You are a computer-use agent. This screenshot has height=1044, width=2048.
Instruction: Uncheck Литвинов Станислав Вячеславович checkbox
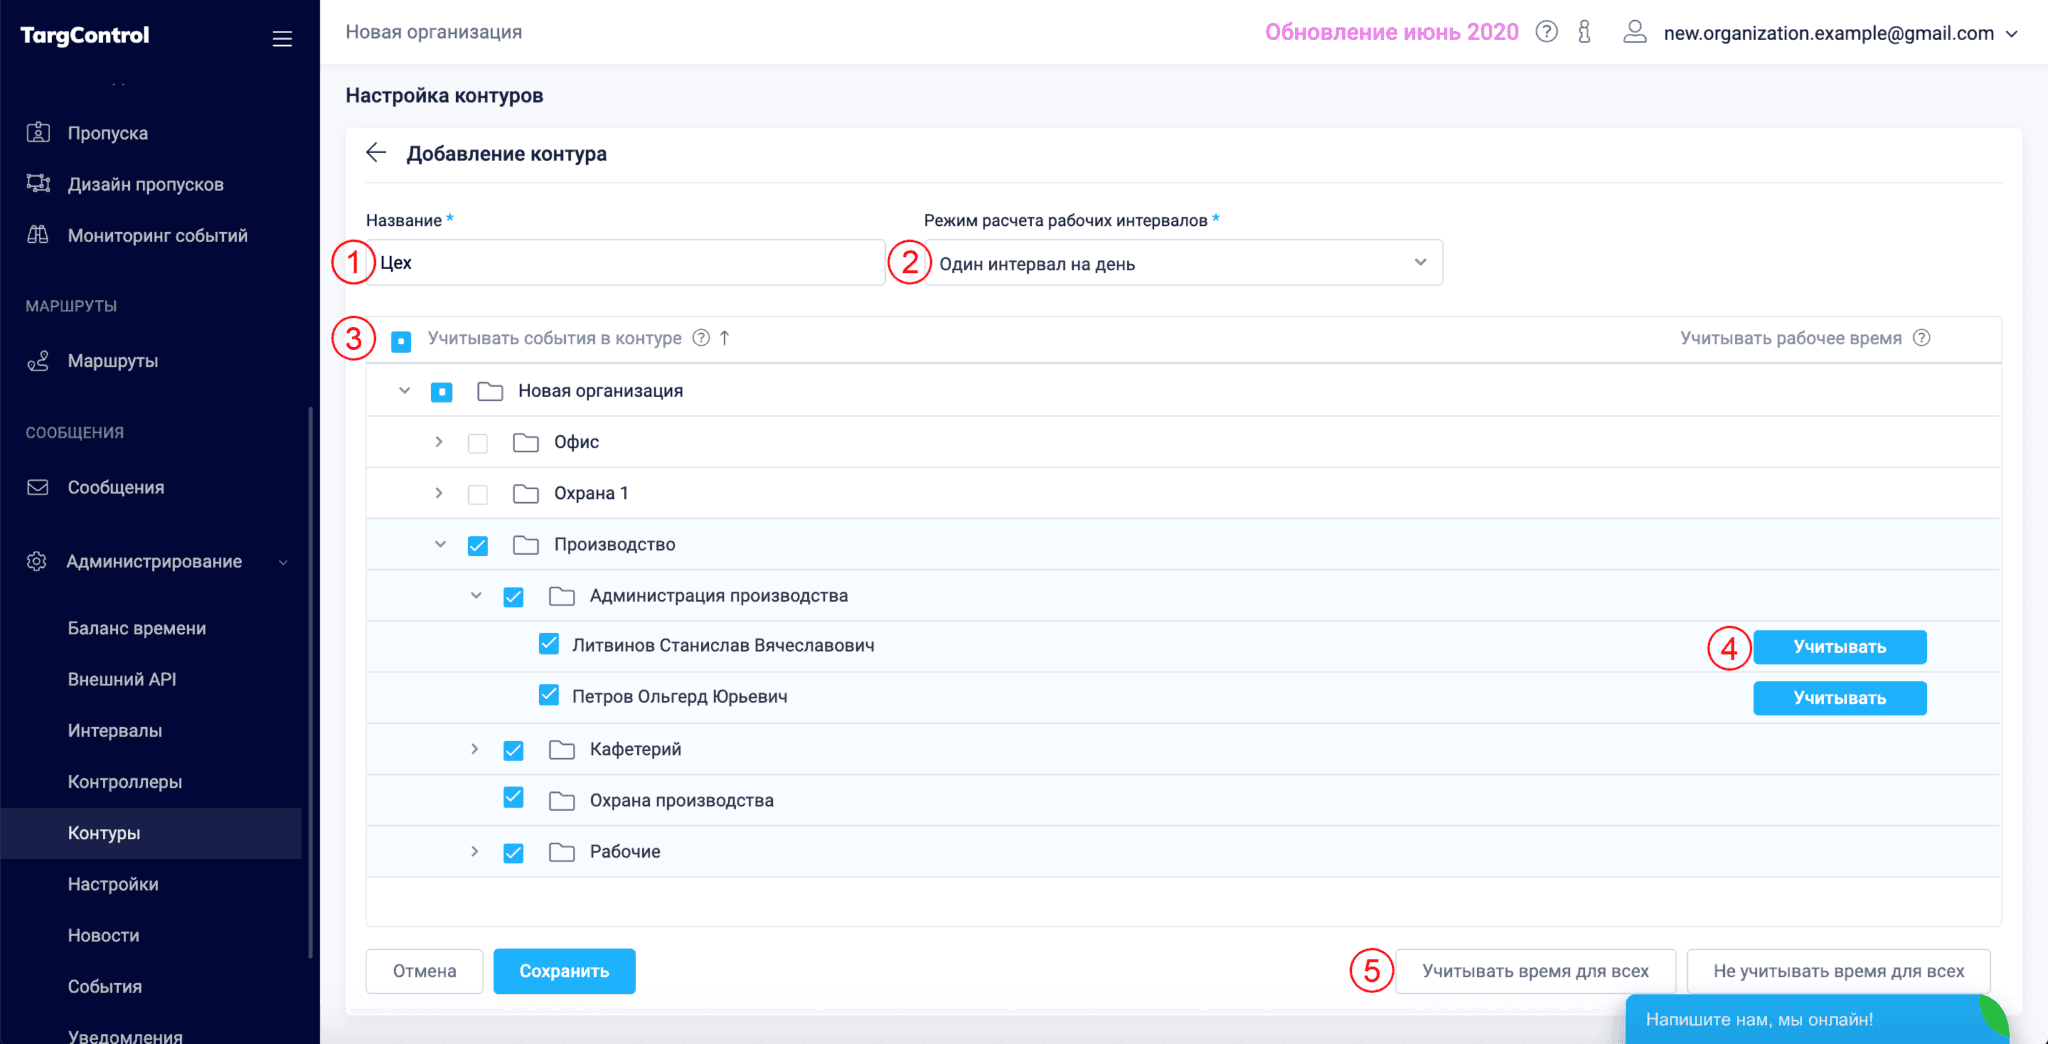tap(549, 644)
